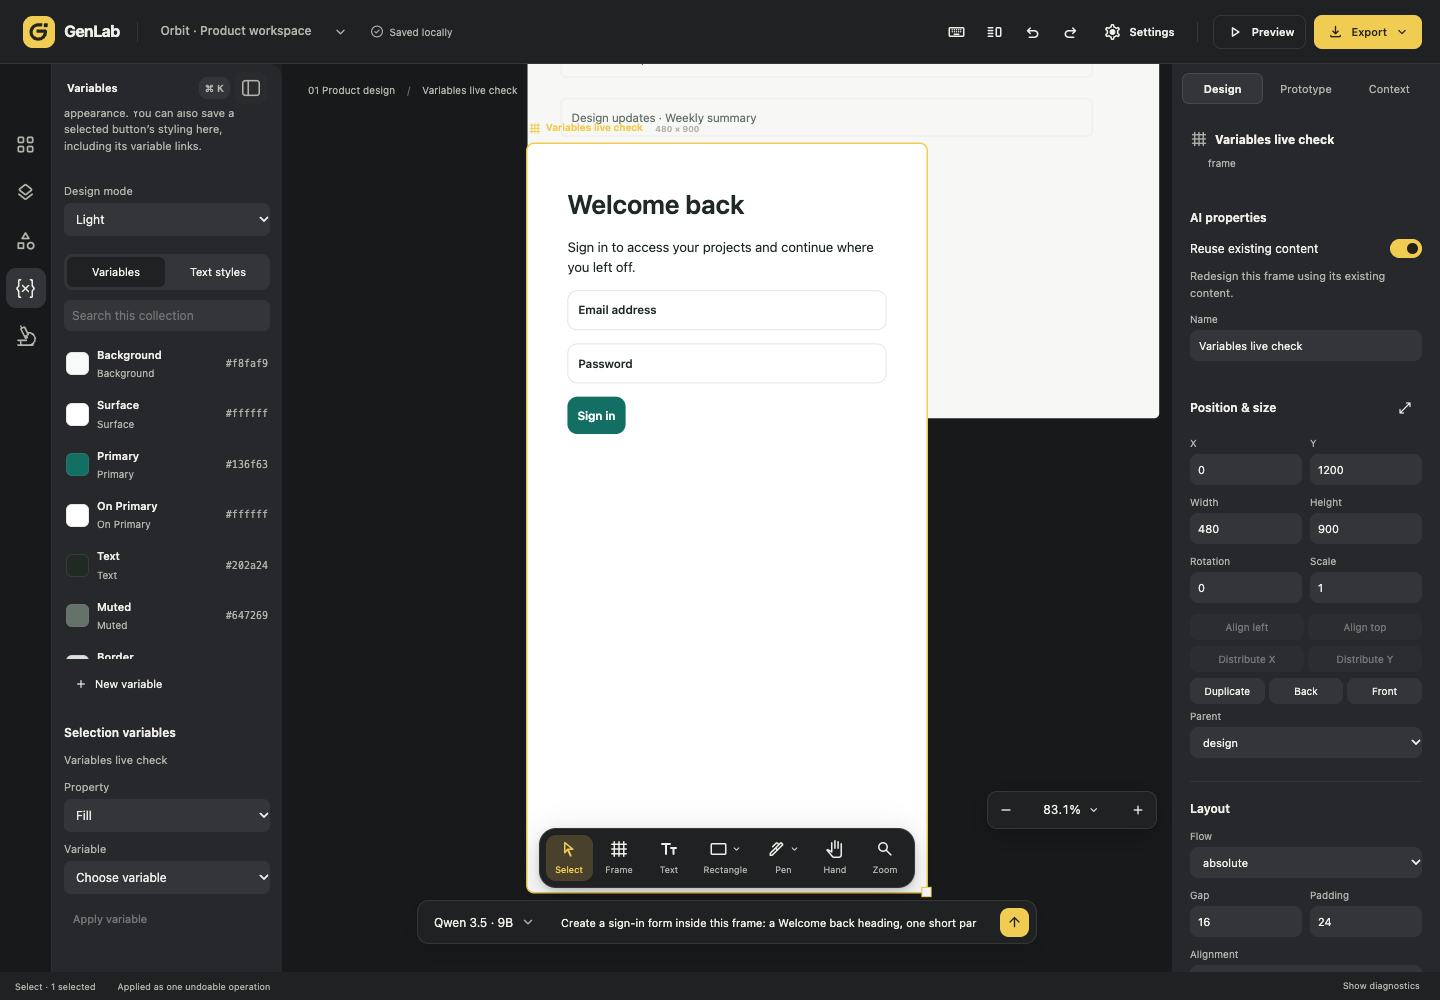The height and width of the screenshot is (1000, 1440).
Task: Open the Design mode dropdown
Action: coord(167,220)
